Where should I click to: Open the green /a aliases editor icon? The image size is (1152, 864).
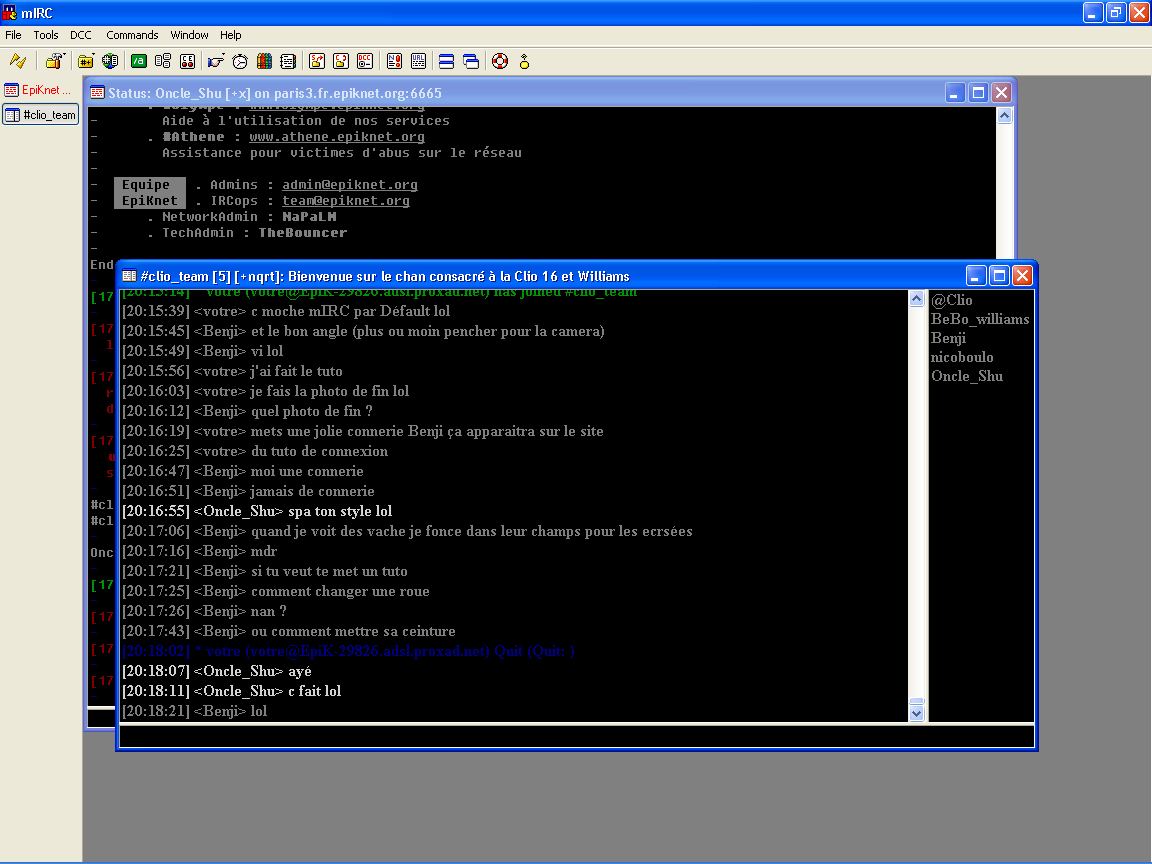click(139, 62)
